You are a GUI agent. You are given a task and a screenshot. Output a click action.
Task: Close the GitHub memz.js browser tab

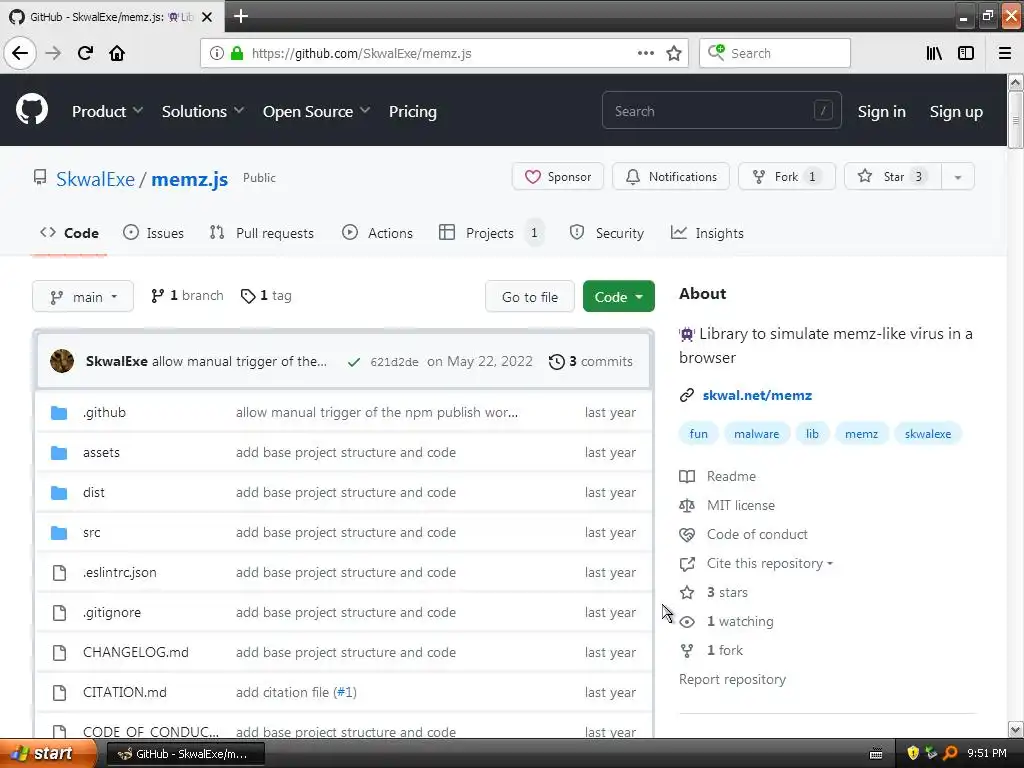206,17
